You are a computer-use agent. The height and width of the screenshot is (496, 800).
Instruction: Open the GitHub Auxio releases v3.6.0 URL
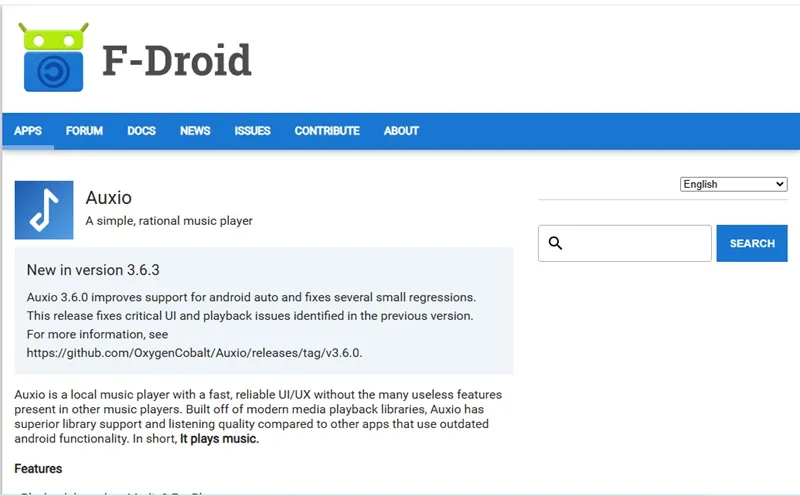point(194,353)
